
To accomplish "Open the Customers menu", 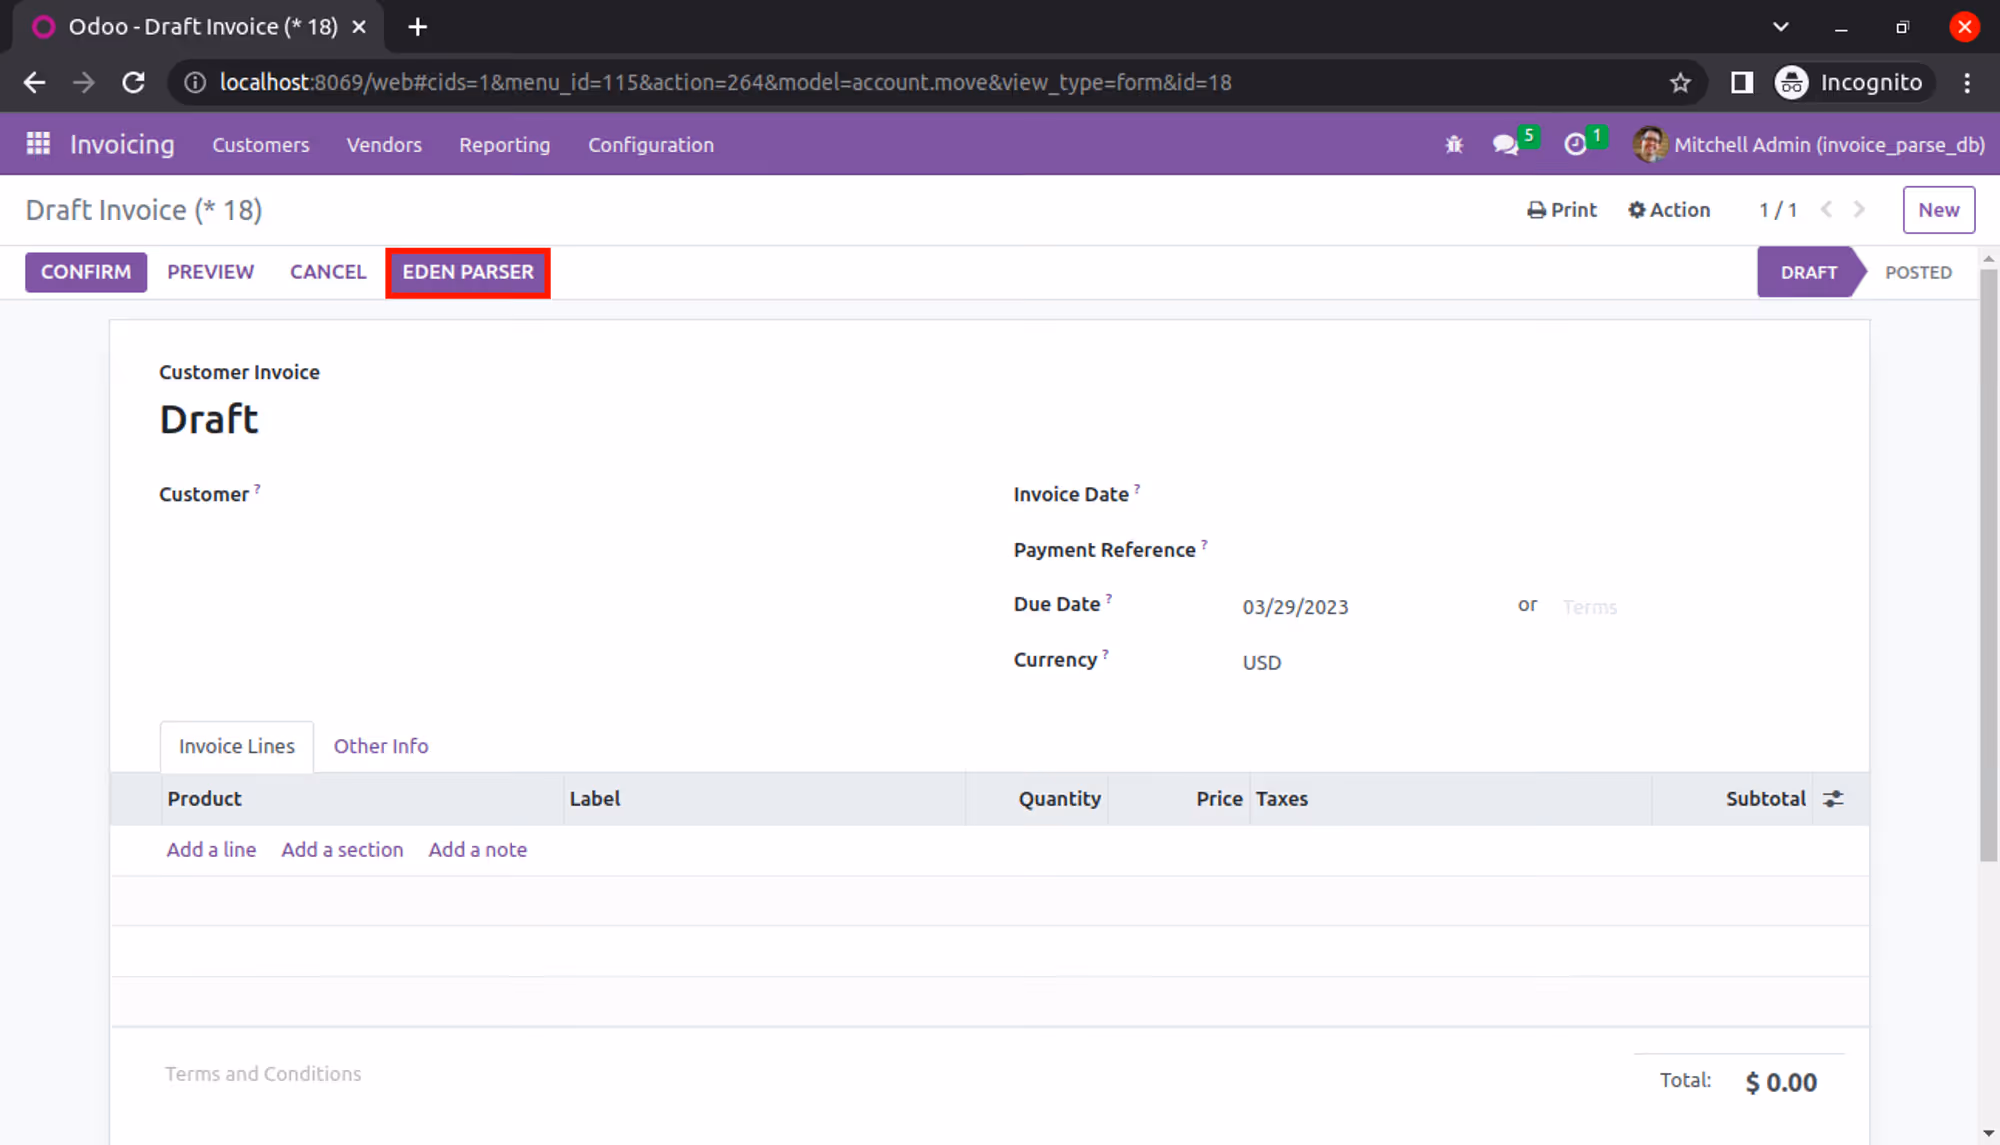I will tap(260, 145).
